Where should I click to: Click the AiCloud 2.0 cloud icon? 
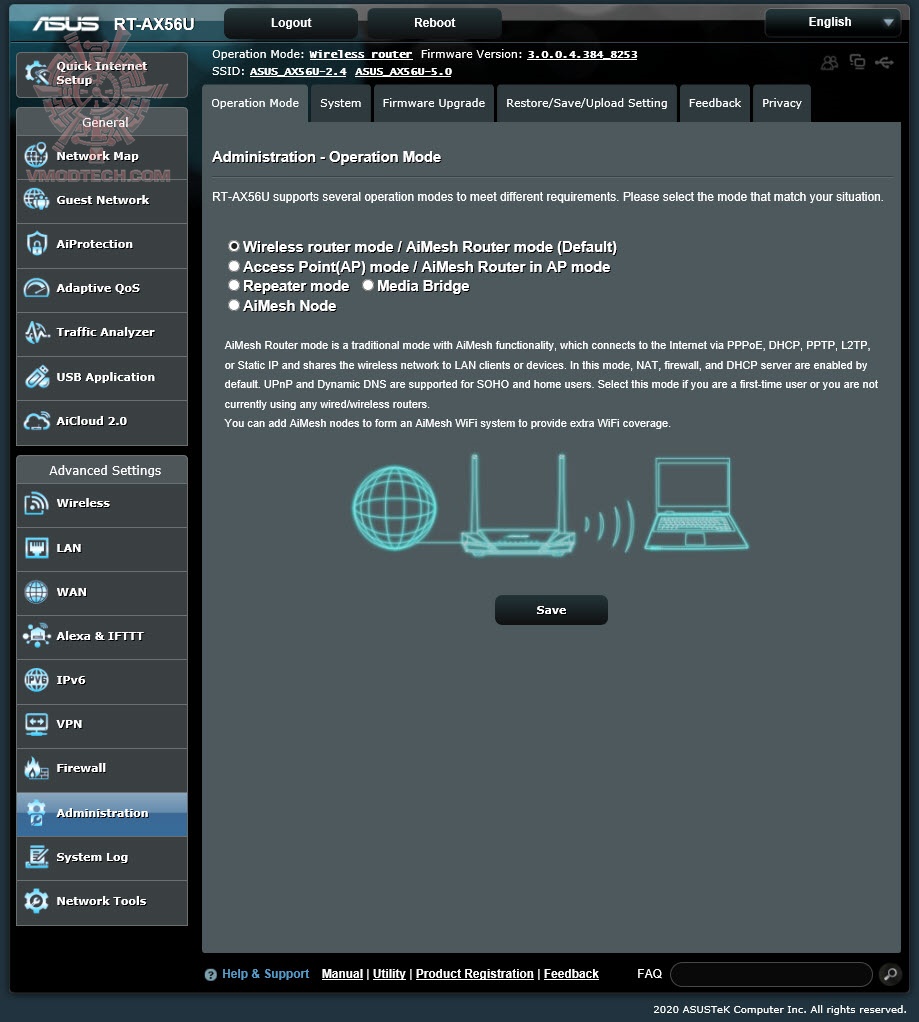click(36, 421)
